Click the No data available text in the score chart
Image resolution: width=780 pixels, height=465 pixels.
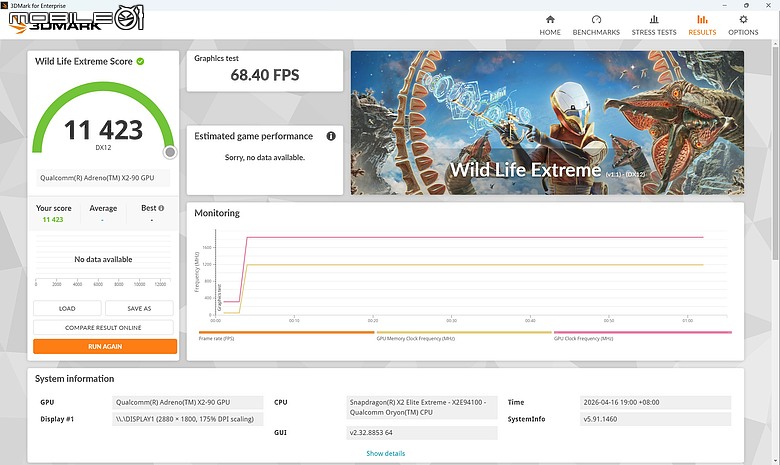point(103,259)
